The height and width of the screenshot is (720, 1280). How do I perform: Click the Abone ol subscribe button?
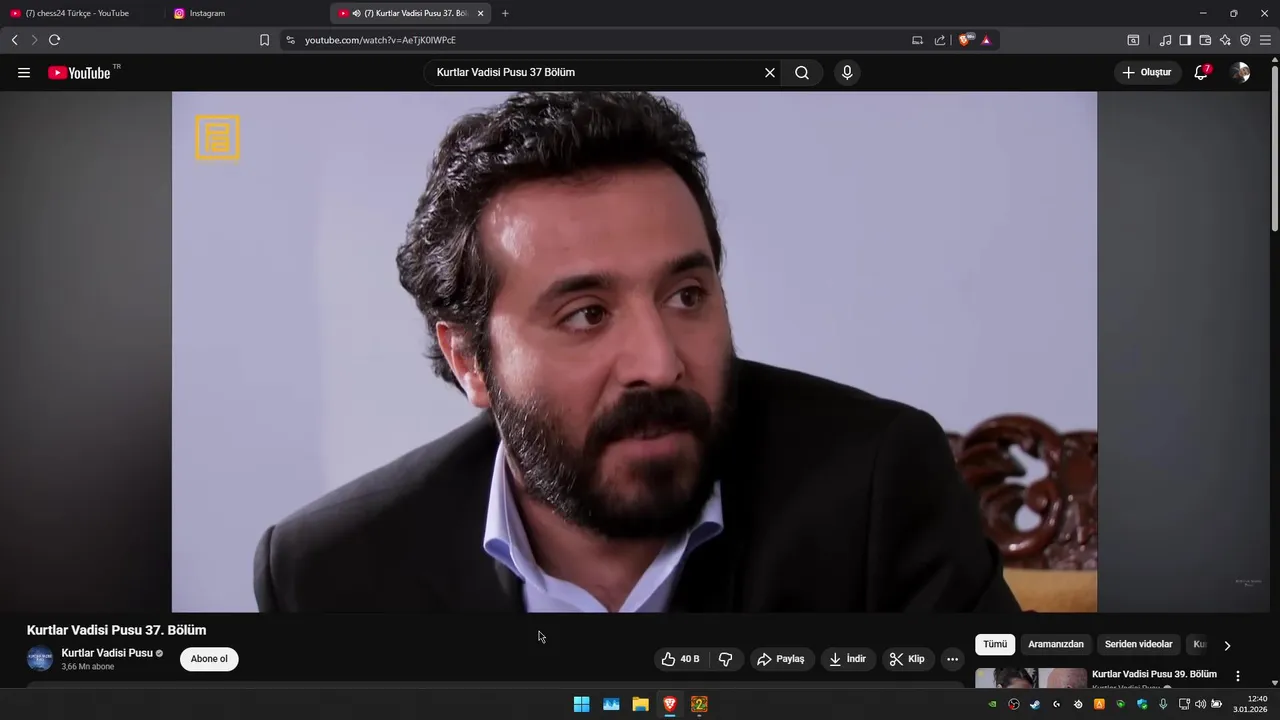[x=209, y=659]
